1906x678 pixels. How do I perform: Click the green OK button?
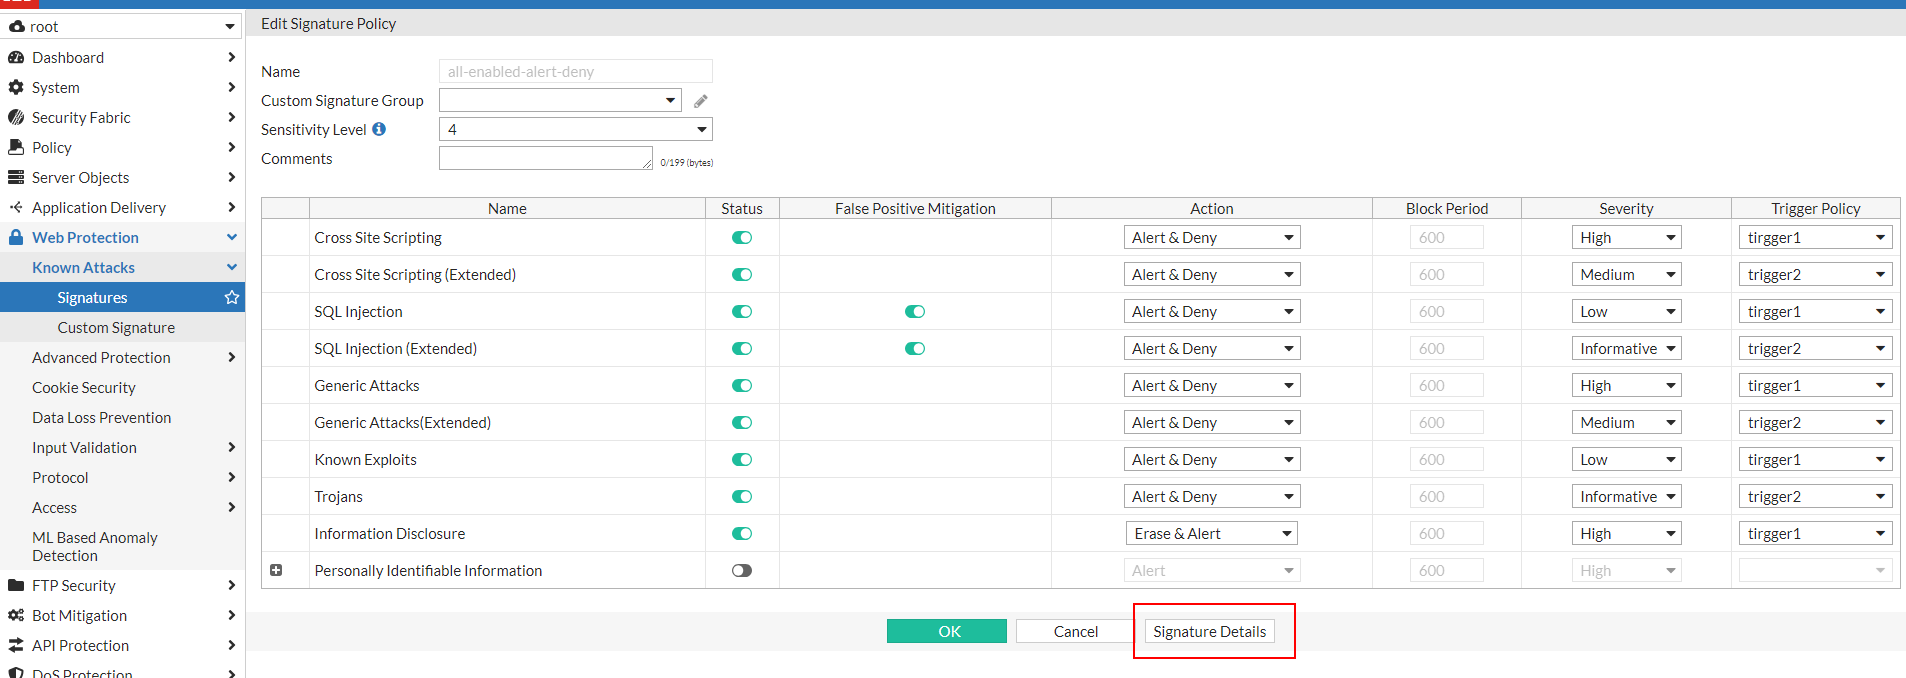[x=946, y=631]
